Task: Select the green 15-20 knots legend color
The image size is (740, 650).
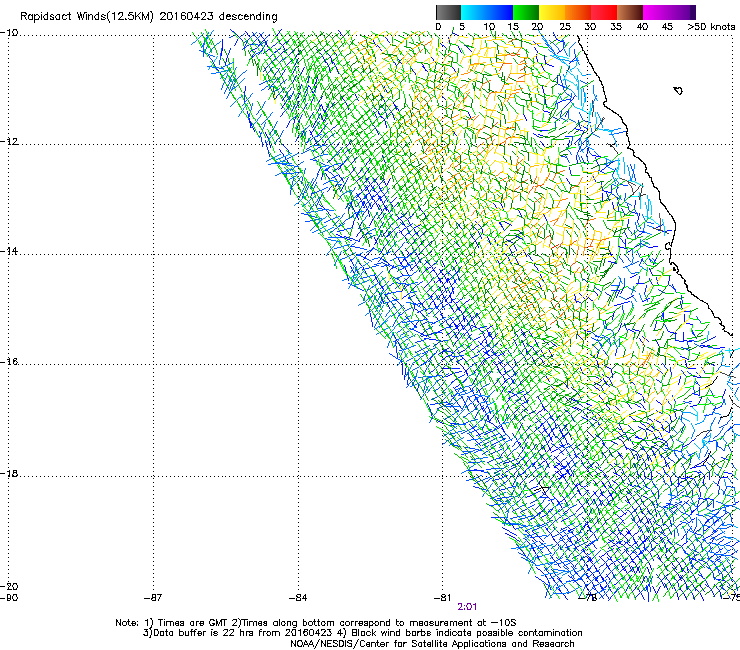Action: (x=526, y=12)
